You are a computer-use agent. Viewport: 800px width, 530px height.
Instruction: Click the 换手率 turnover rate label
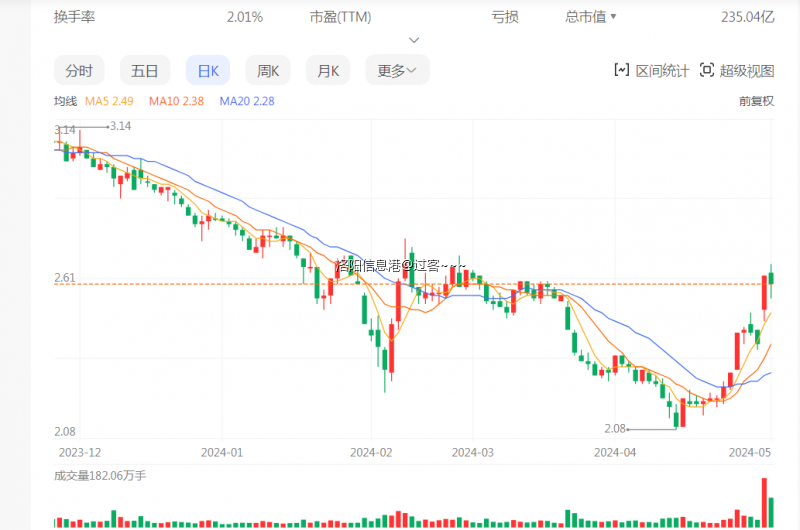pyautogui.click(x=74, y=17)
